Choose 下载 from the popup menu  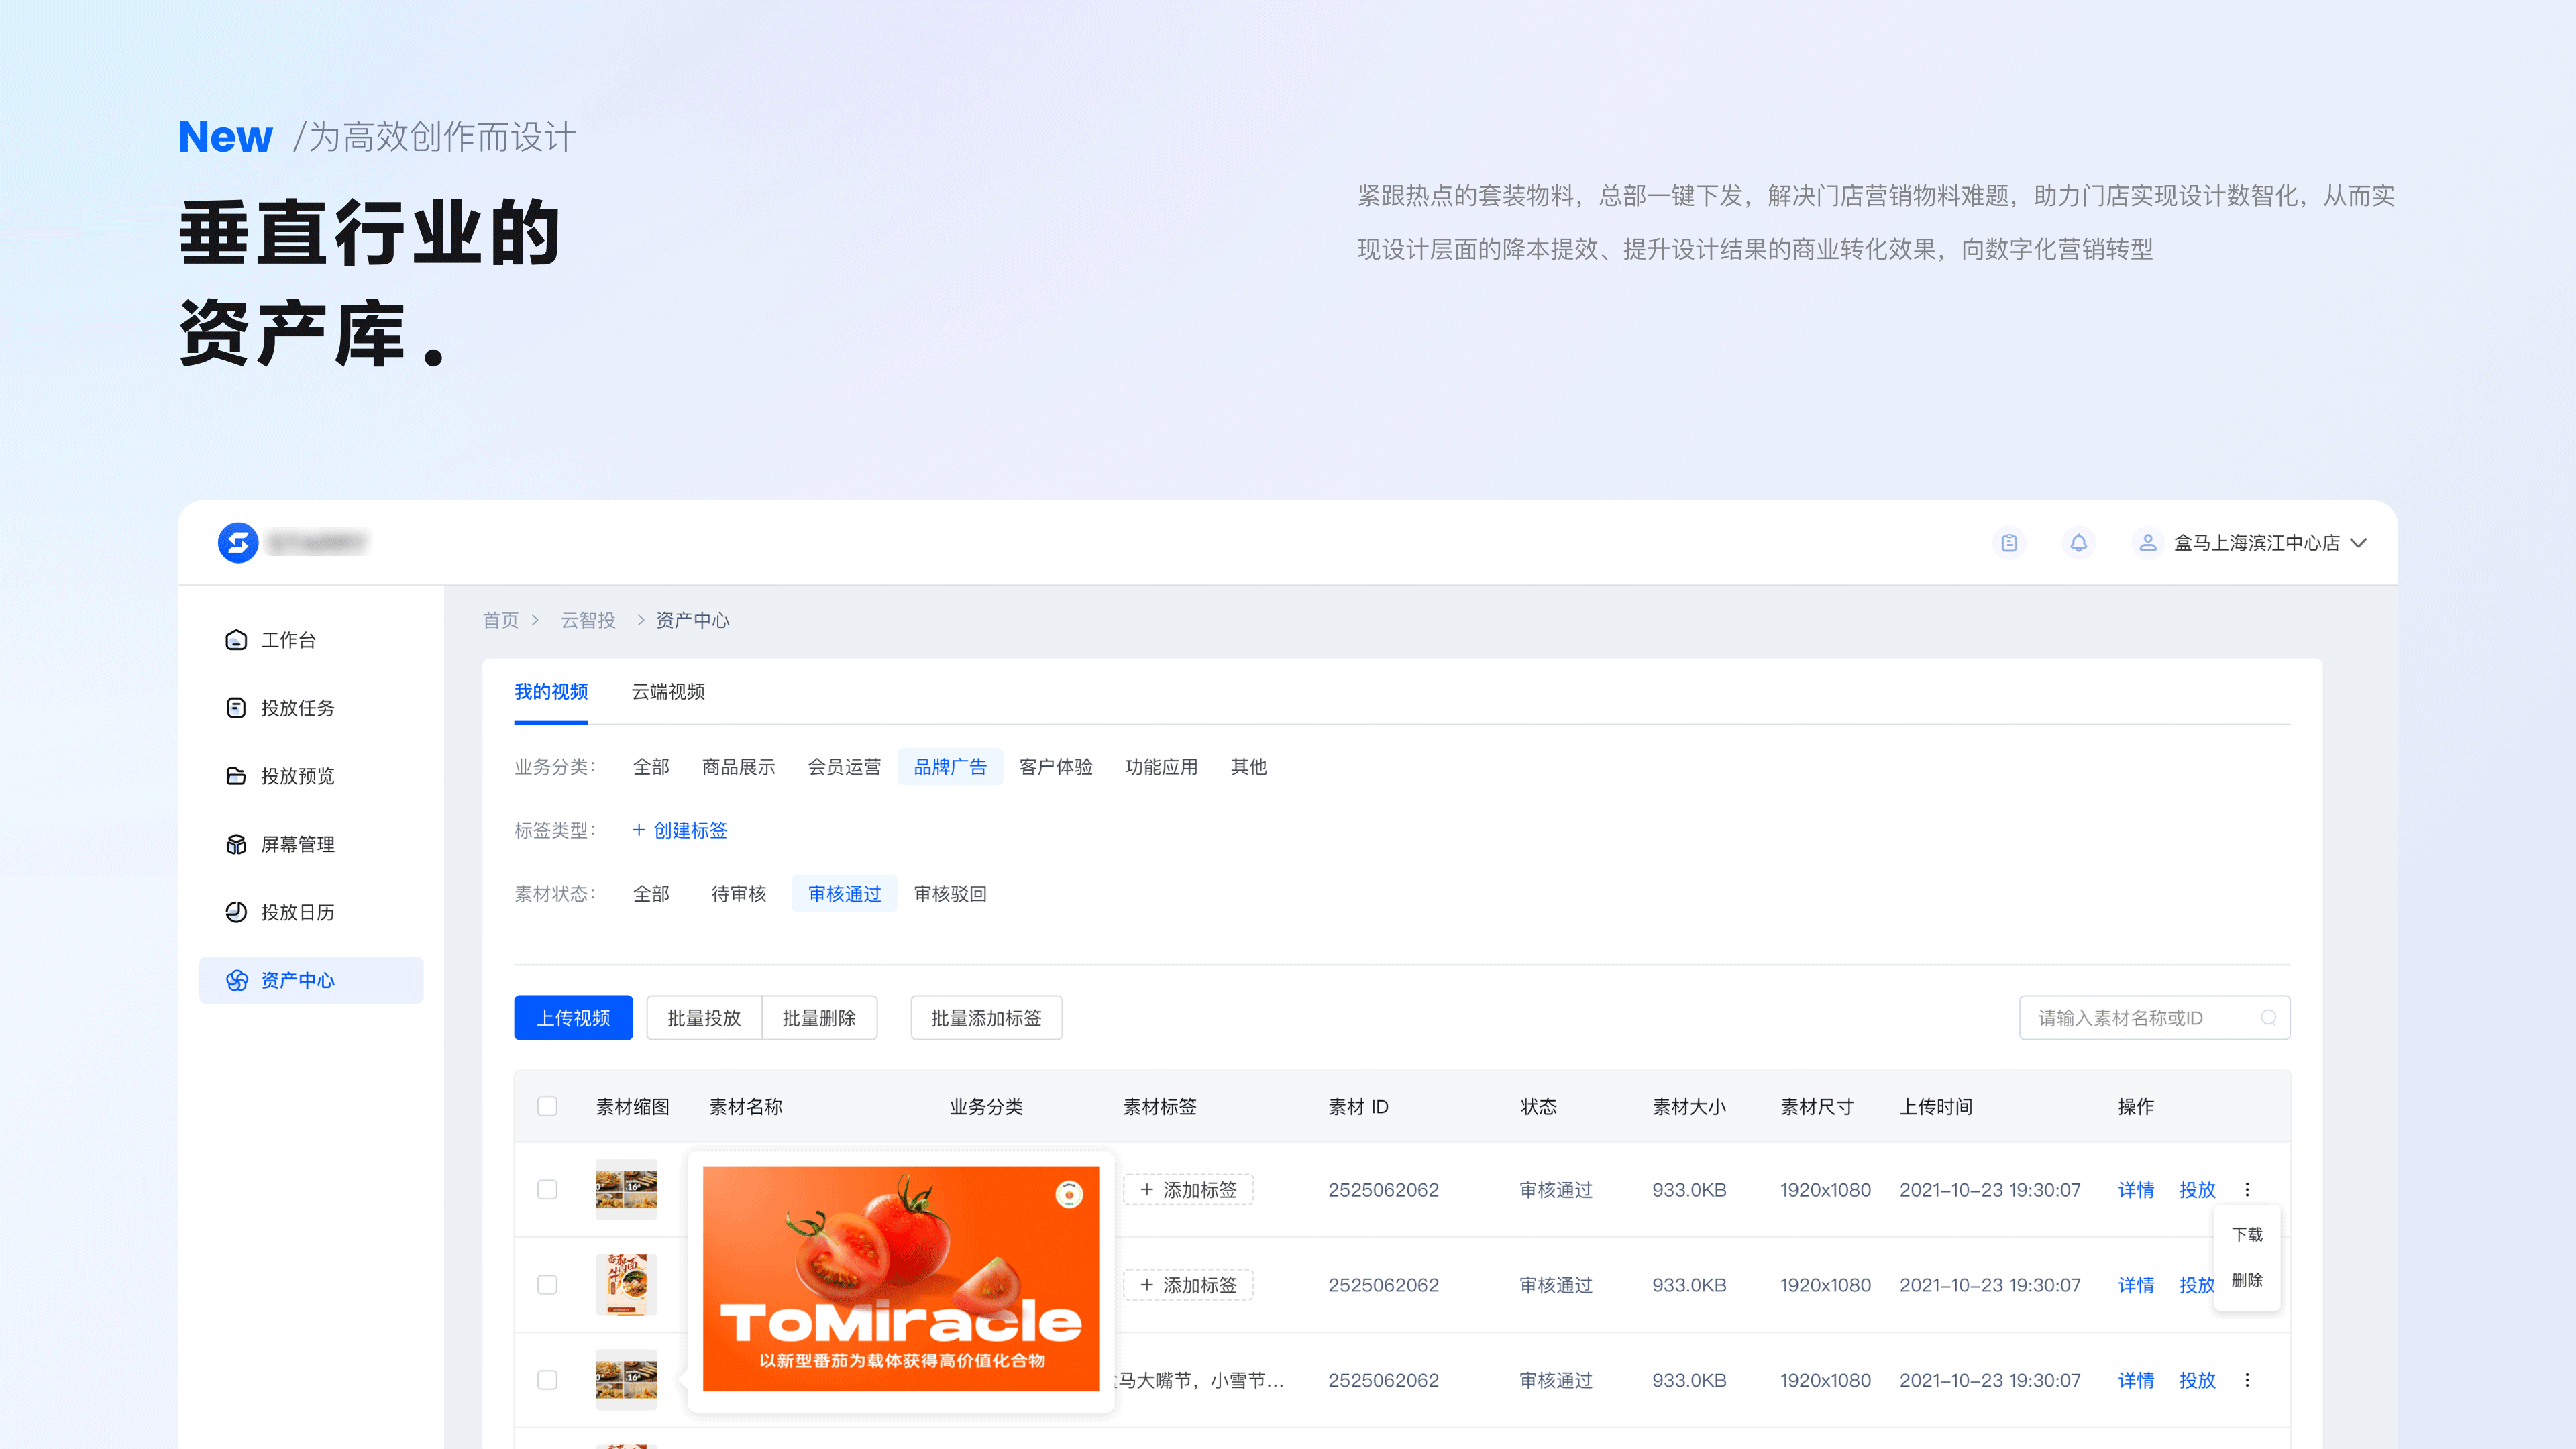click(2247, 1235)
